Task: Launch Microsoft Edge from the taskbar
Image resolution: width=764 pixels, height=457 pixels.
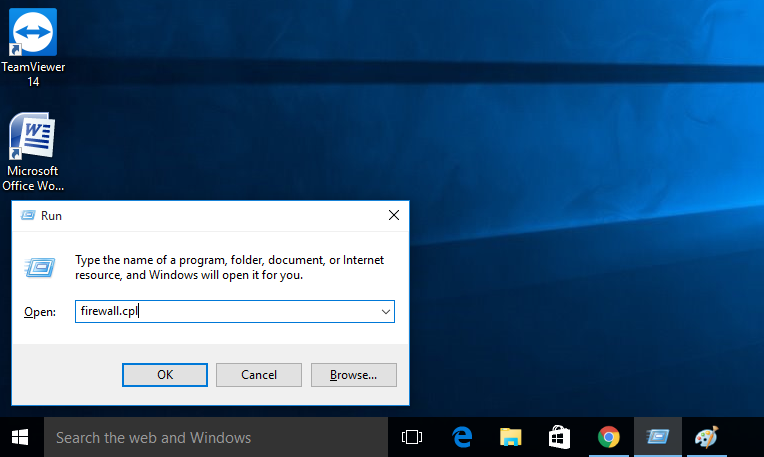Action: 462,437
